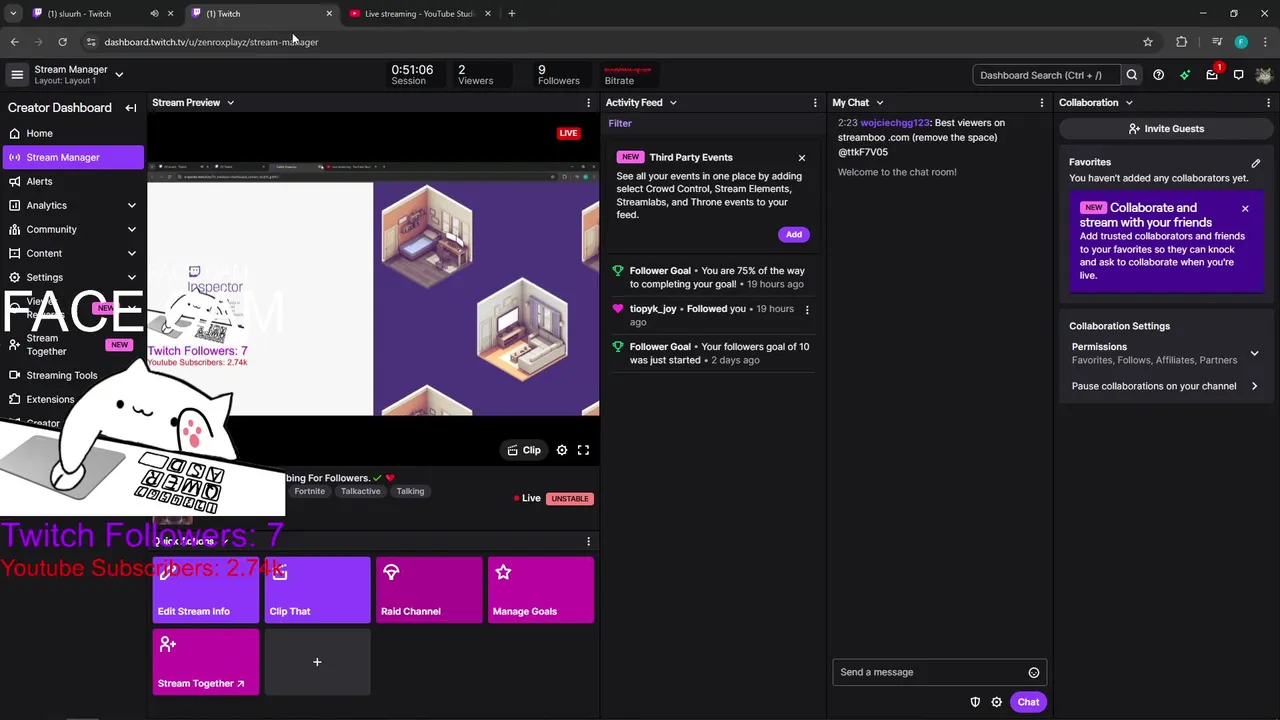Enter fullscreen on stream preview

click(583, 450)
